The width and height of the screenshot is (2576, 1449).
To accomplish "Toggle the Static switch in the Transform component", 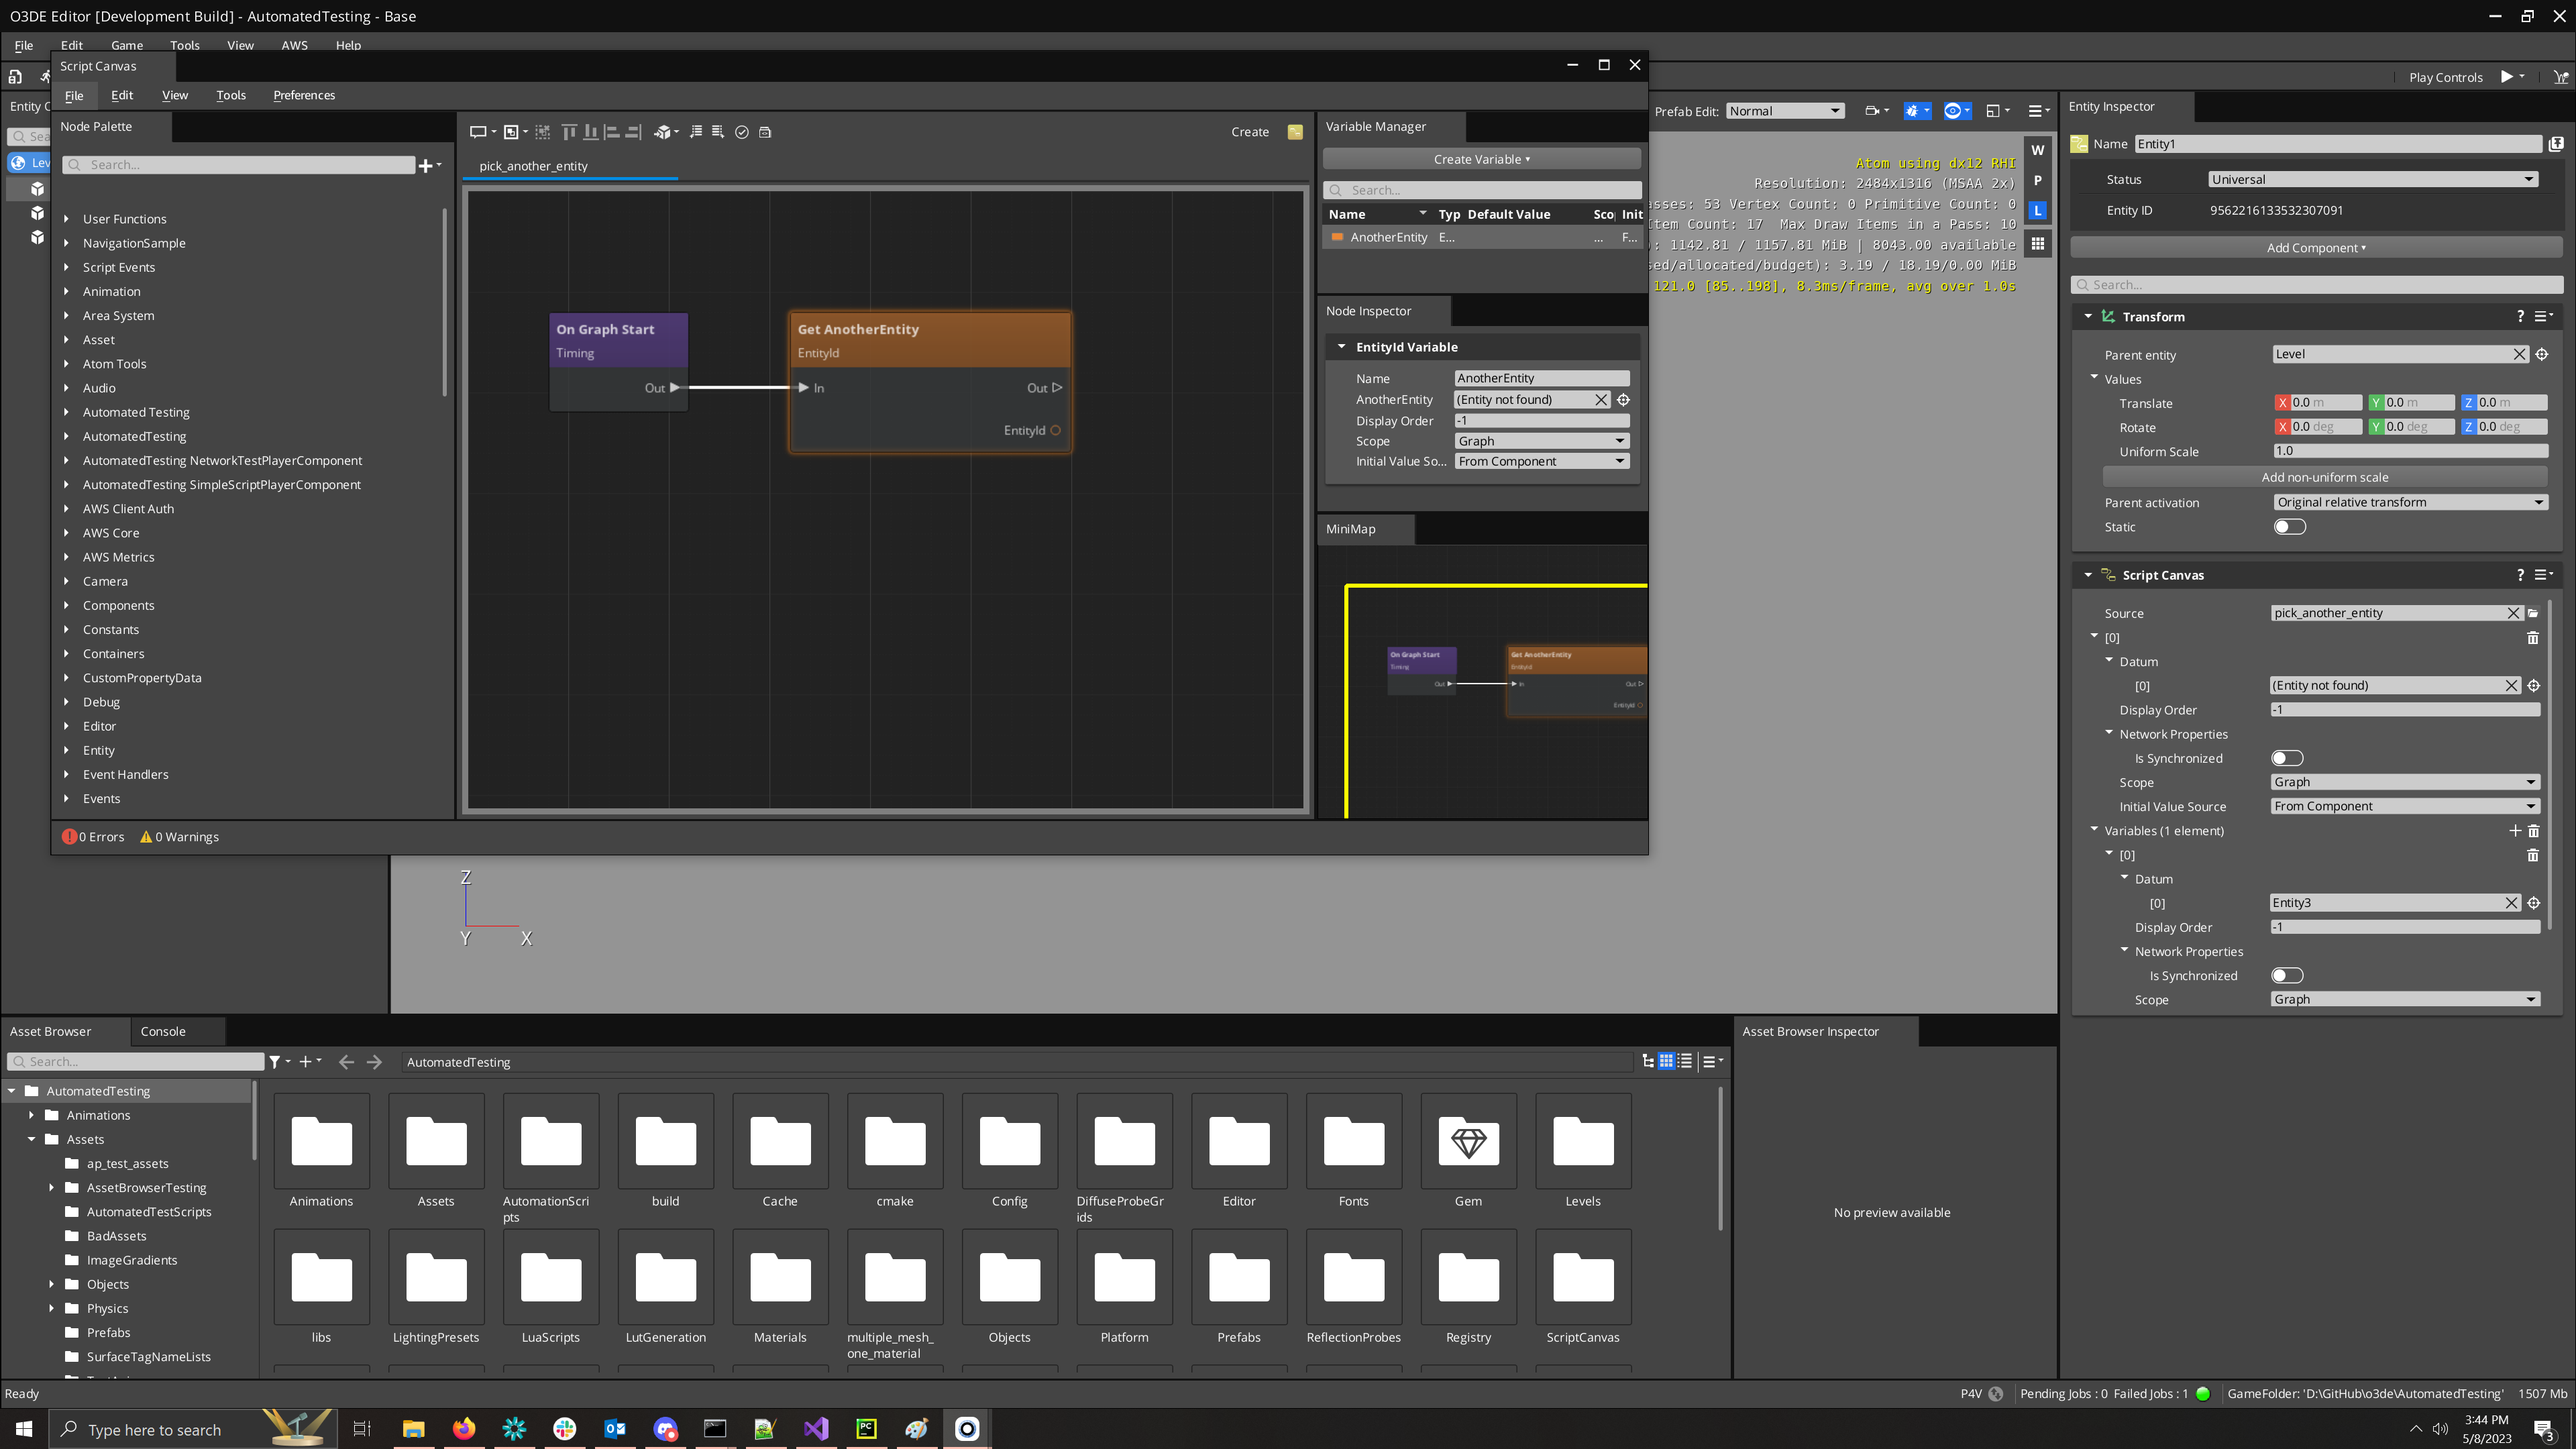I will coord(2289,526).
